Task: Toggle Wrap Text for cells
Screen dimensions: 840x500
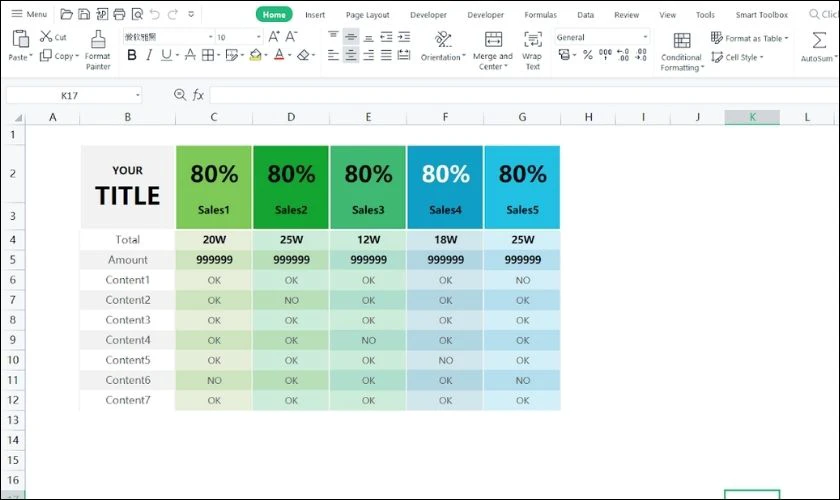Action: point(532,50)
